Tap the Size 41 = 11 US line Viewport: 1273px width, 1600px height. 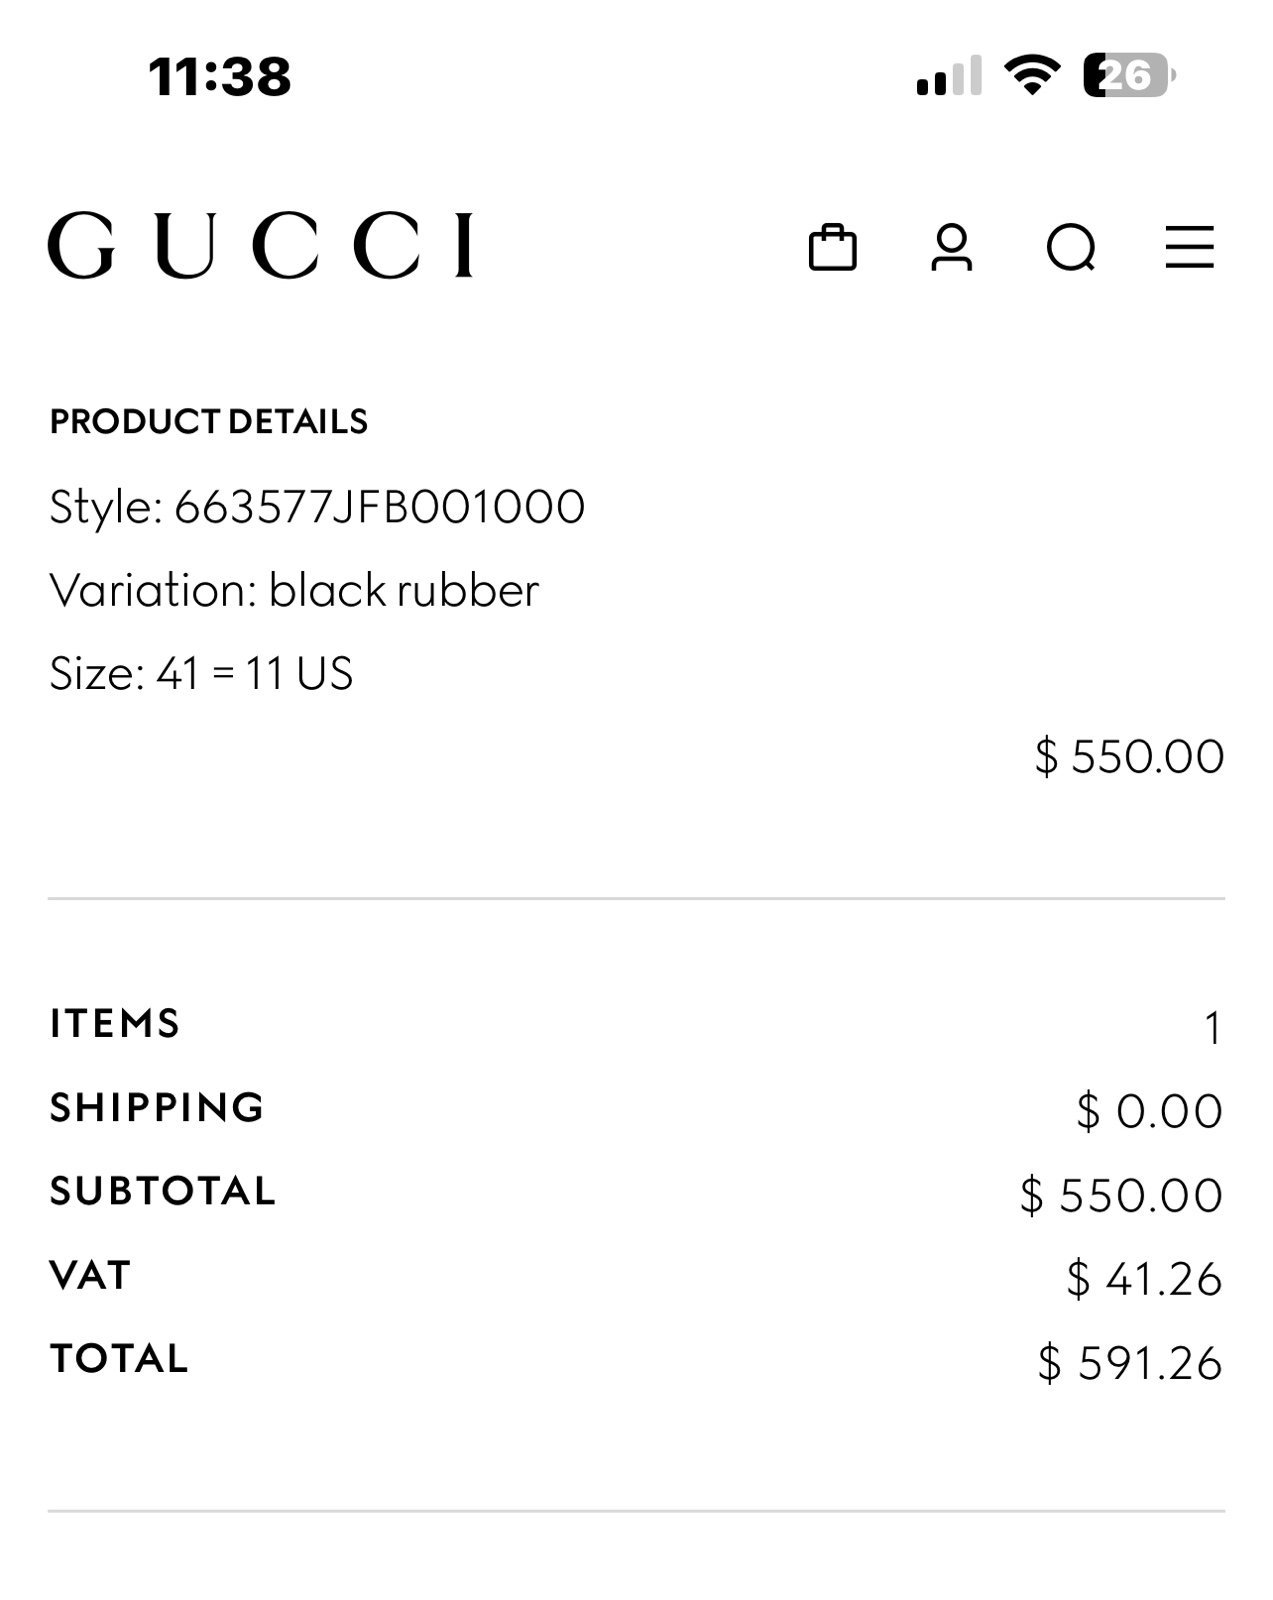[201, 674]
